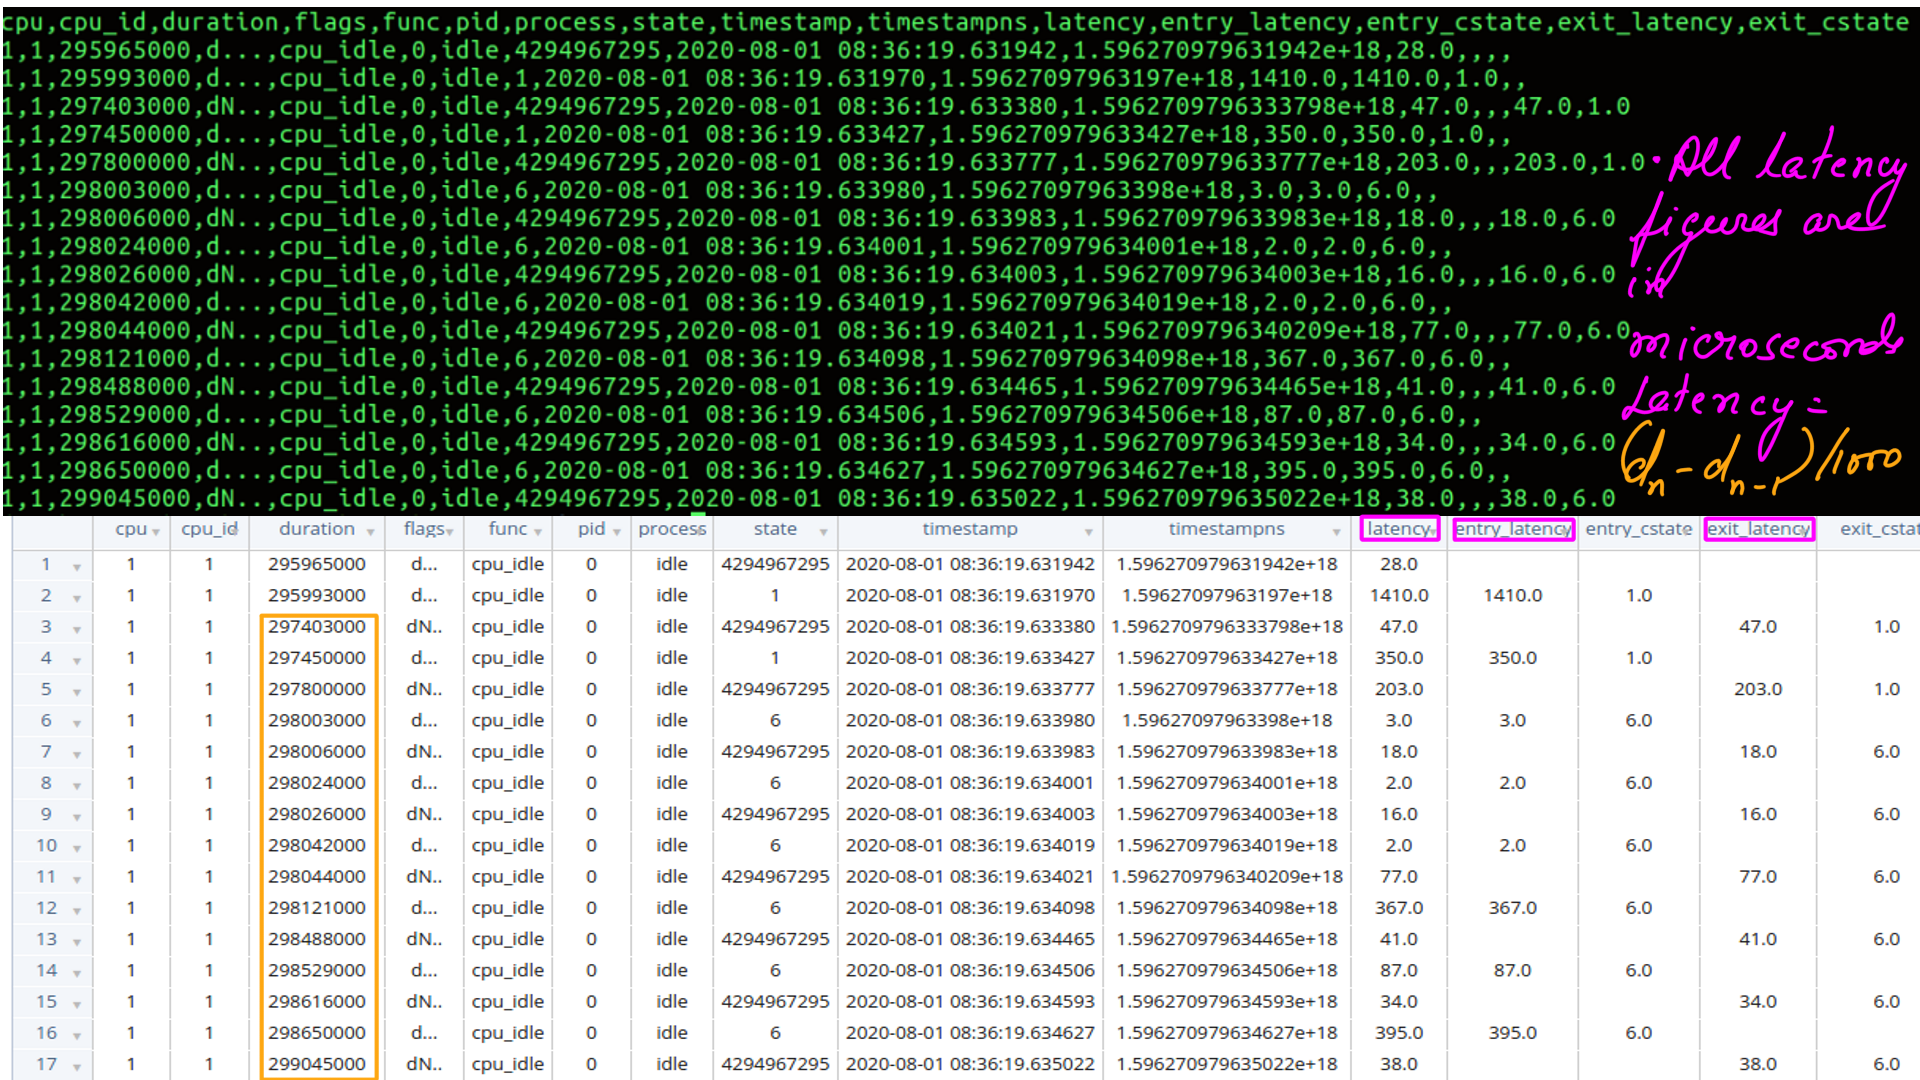
Task: Expand row 3 menu arrow
Action: coord(77,629)
